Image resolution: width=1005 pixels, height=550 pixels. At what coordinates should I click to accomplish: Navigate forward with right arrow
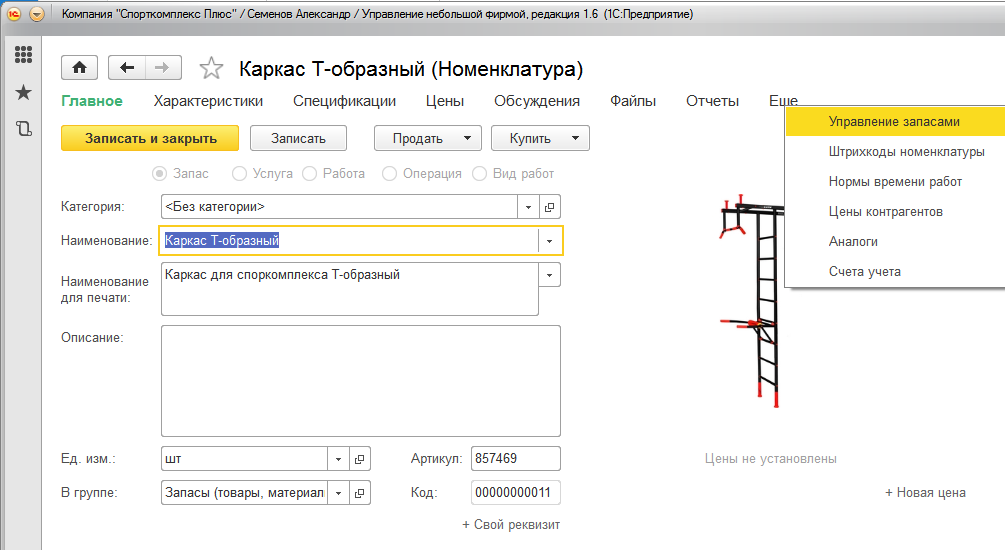click(x=163, y=67)
